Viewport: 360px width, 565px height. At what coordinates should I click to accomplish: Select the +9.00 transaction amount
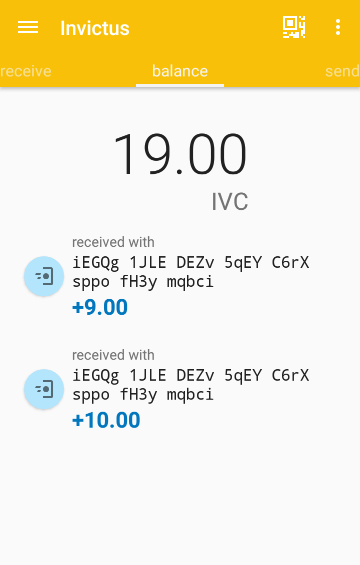point(100,307)
